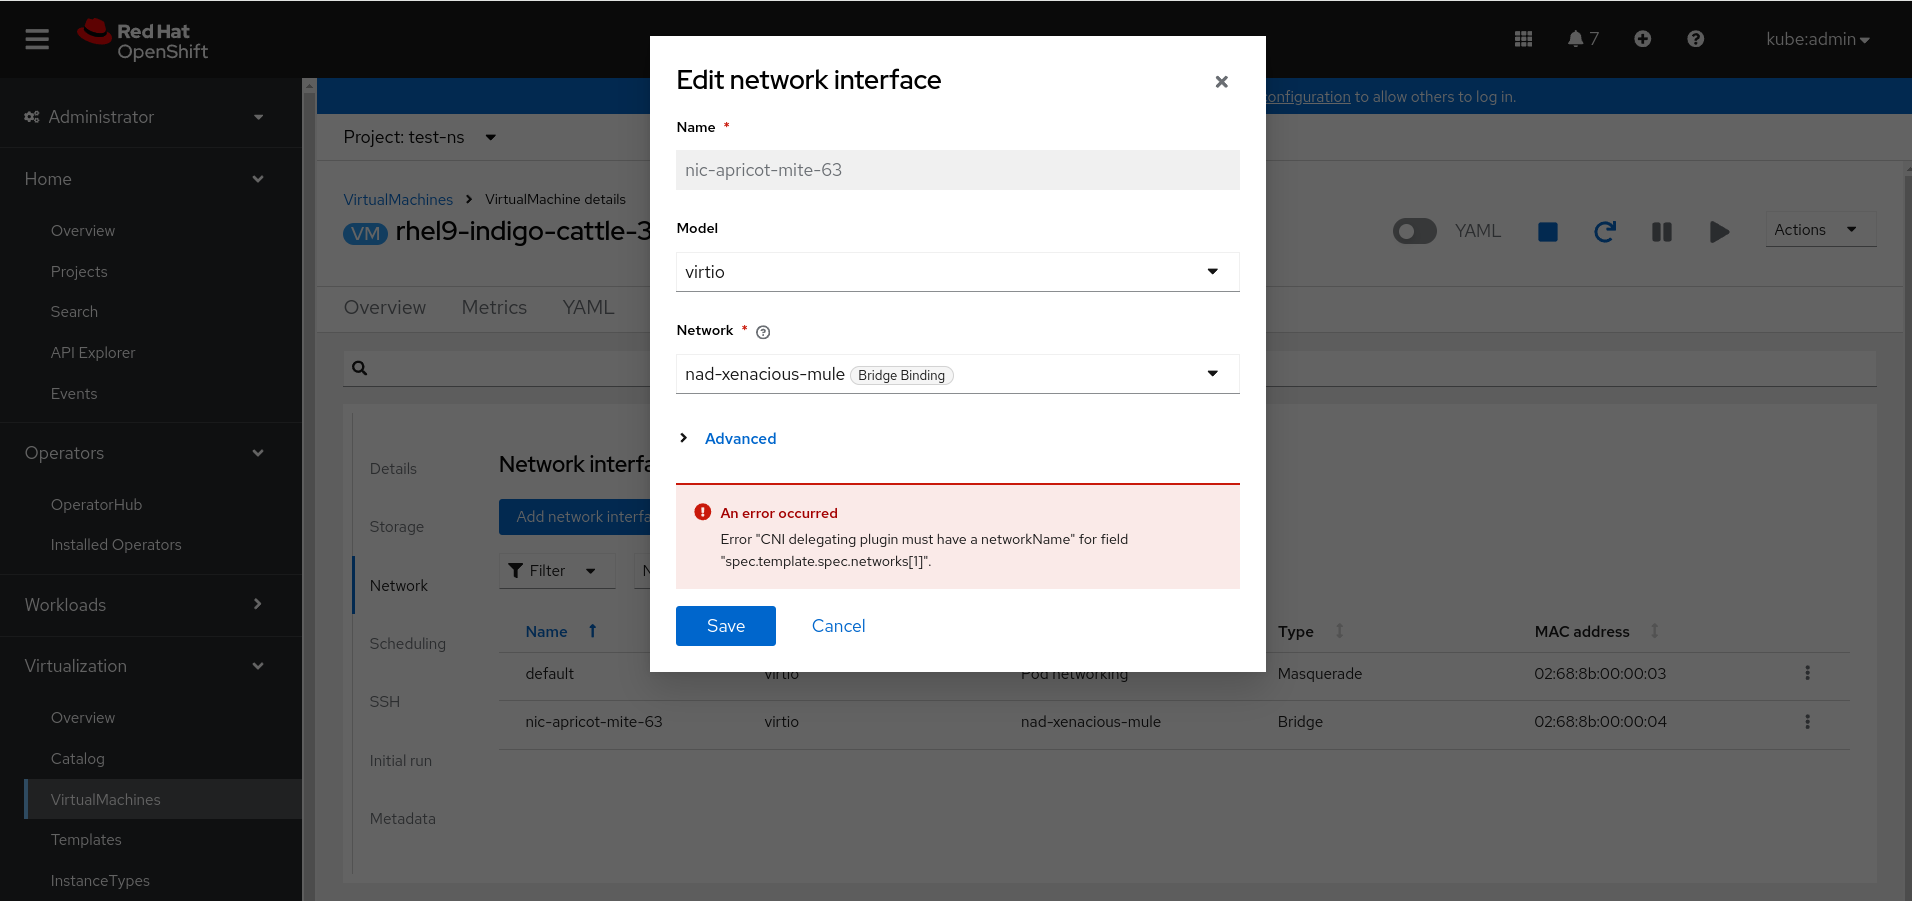Open the Model virtio dropdown
Screen dimensions: 1912x901
[x=957, y=272]
